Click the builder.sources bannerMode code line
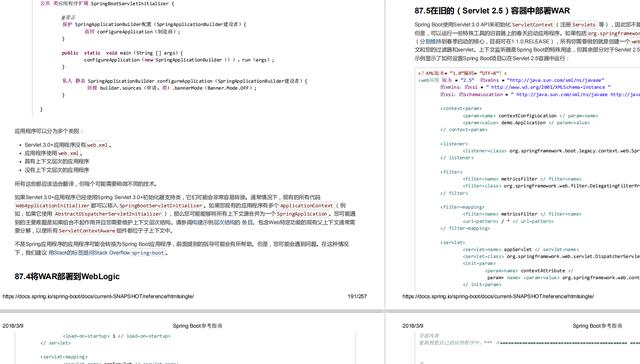640x364 pixels. click(x=171, y=88)
